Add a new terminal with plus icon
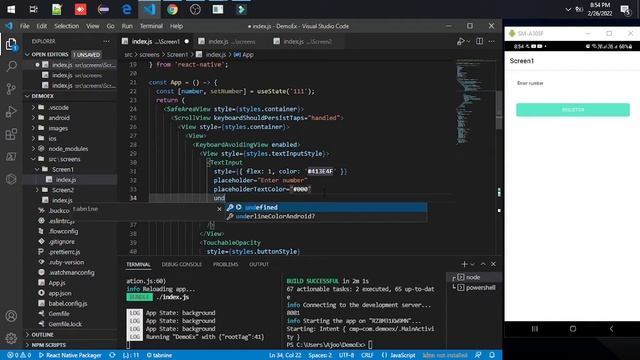The width and height of the screenshot is (640, 360). coord(464,264)
